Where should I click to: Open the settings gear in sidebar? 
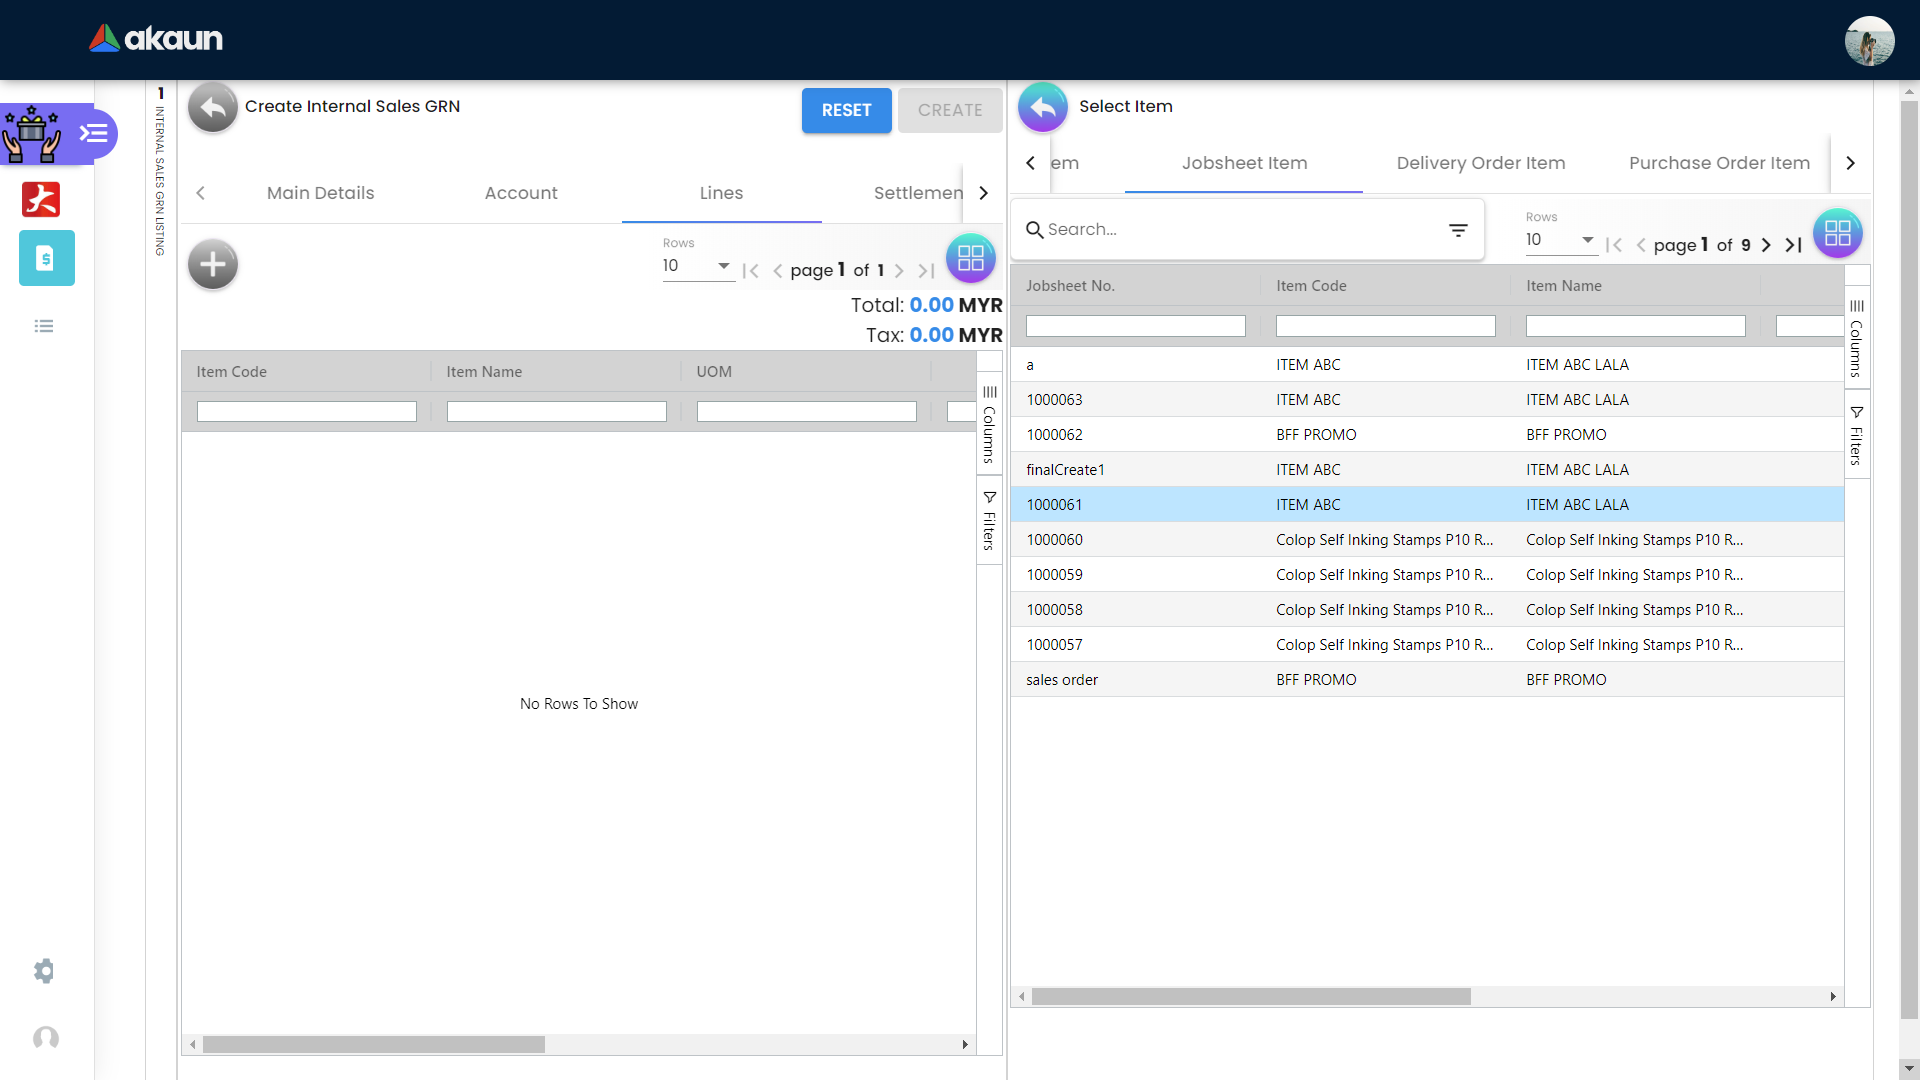coord(44,971)
